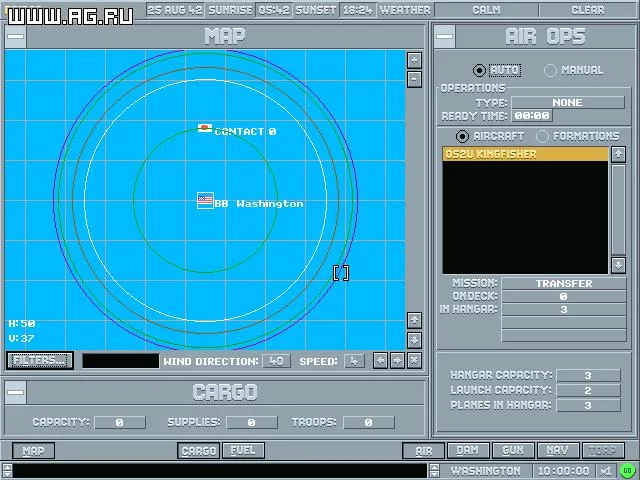Step the ship selector with the Washington arrows
The height and width of the screenshot is (480, 640).
click(x=434, y=471)
